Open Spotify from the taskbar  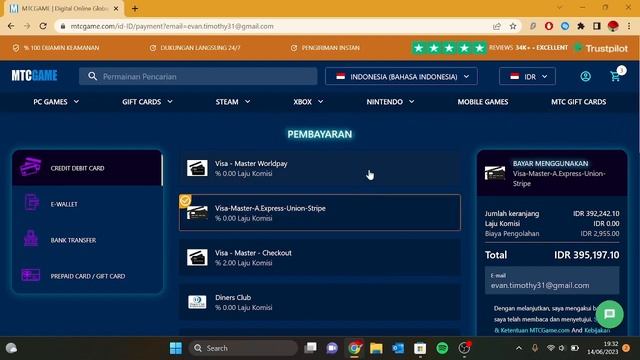point(442,348)
